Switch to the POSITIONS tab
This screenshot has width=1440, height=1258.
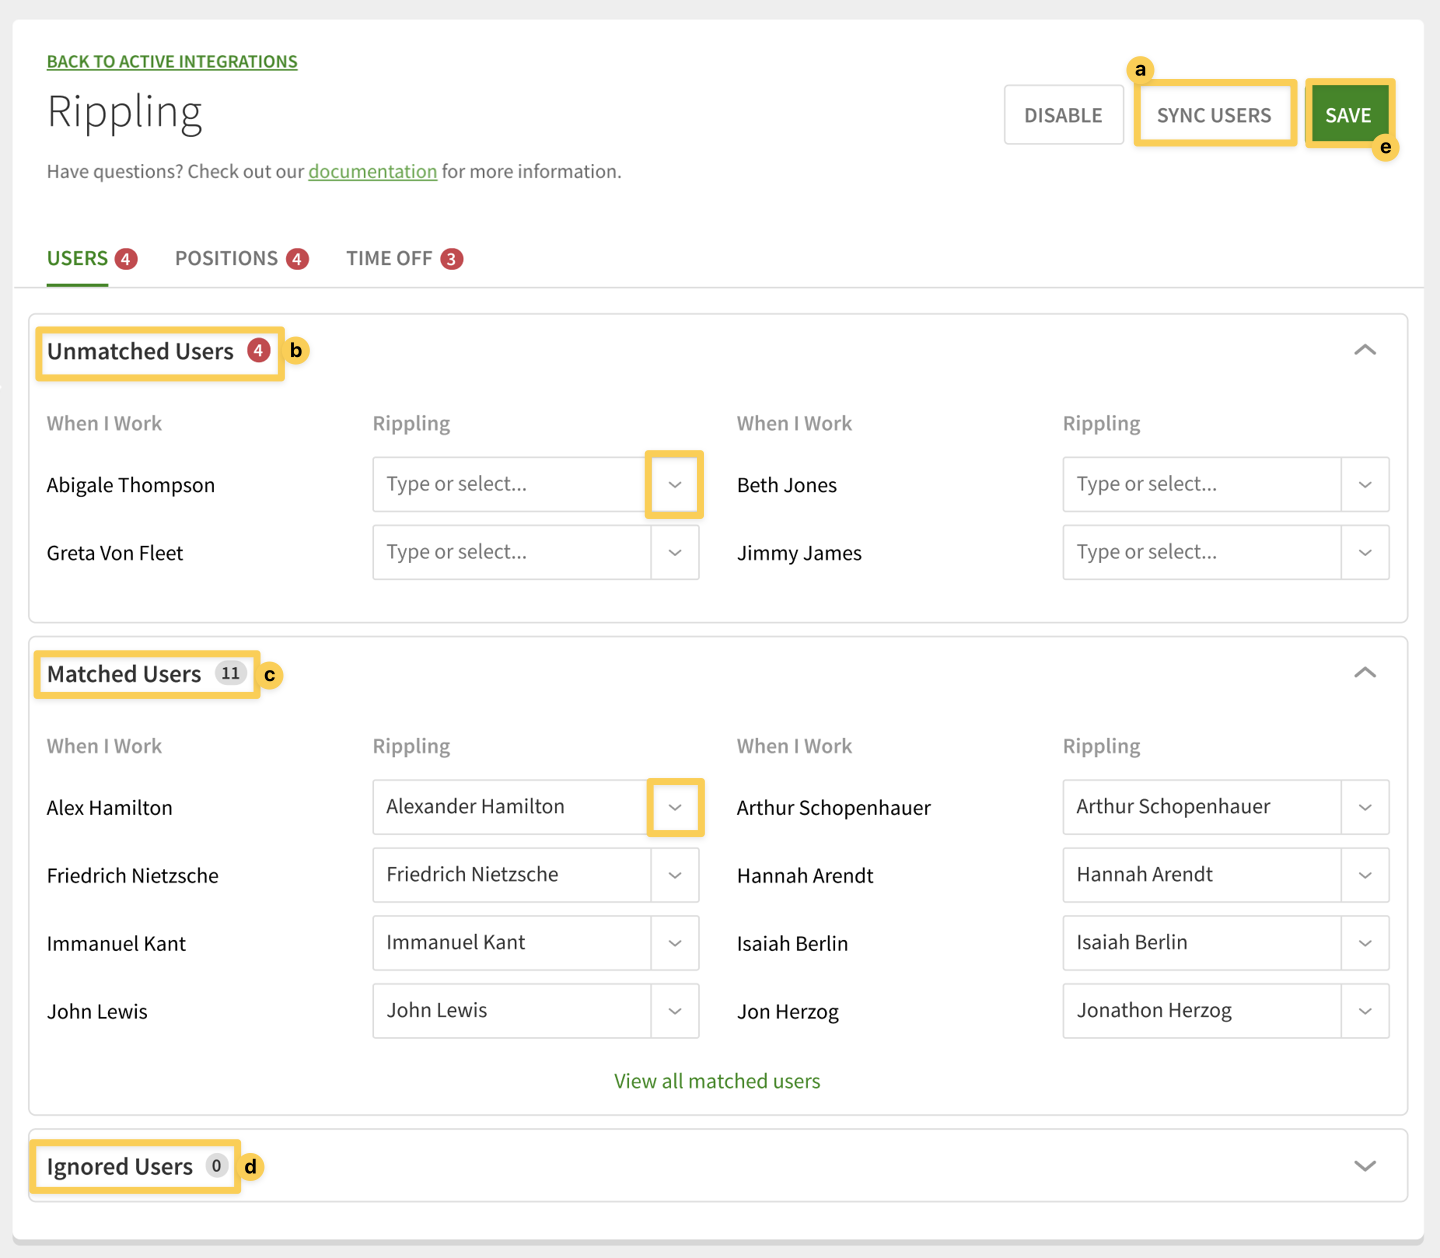coord(226,258)
